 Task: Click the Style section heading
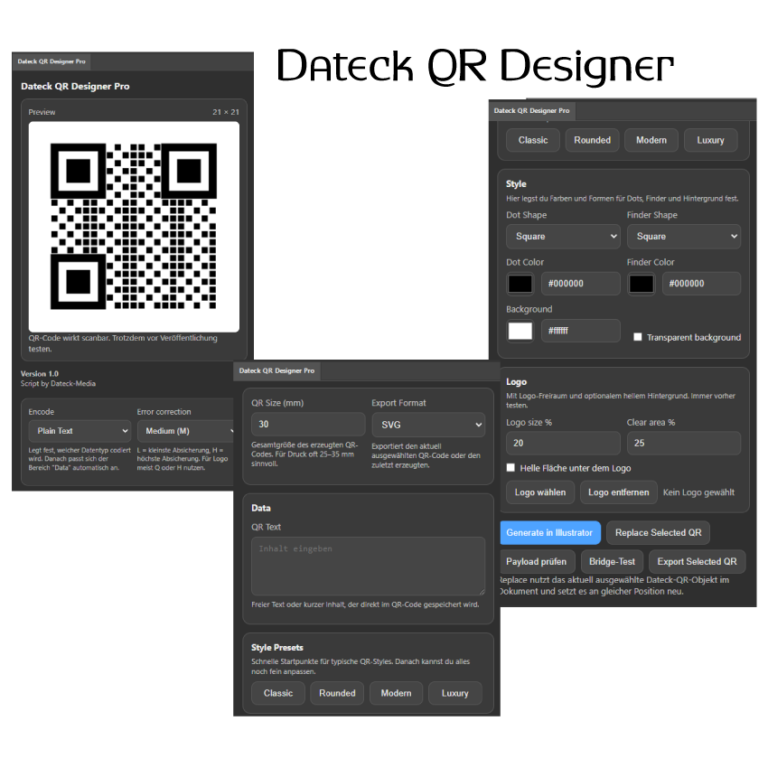(x=516, y=184)
